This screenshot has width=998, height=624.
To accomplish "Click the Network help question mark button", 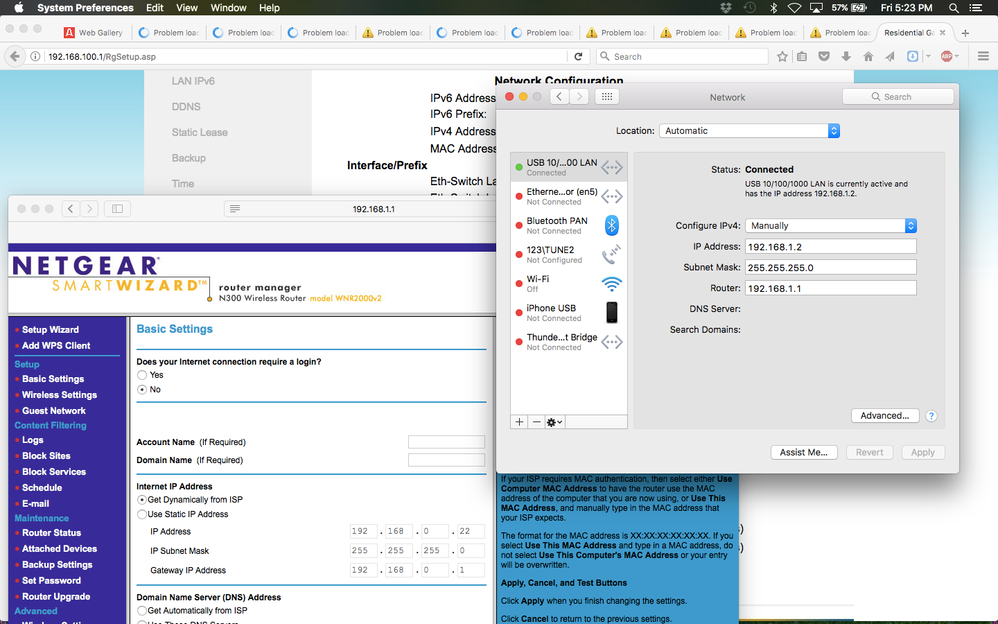I will [x=931, y=416].
